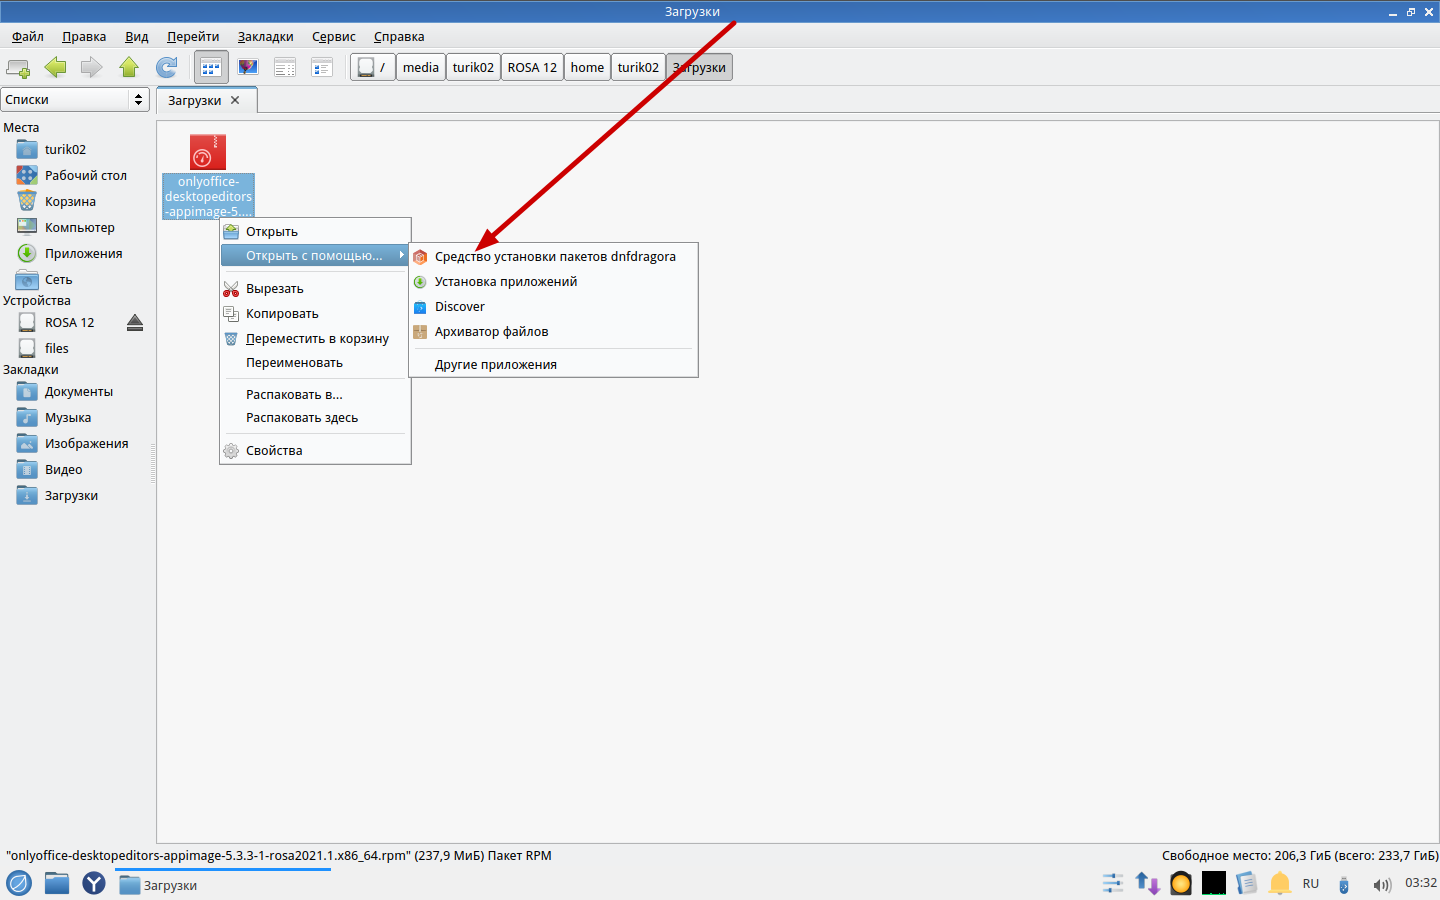Open the start menu on the taskbar

tap(19, 883)
